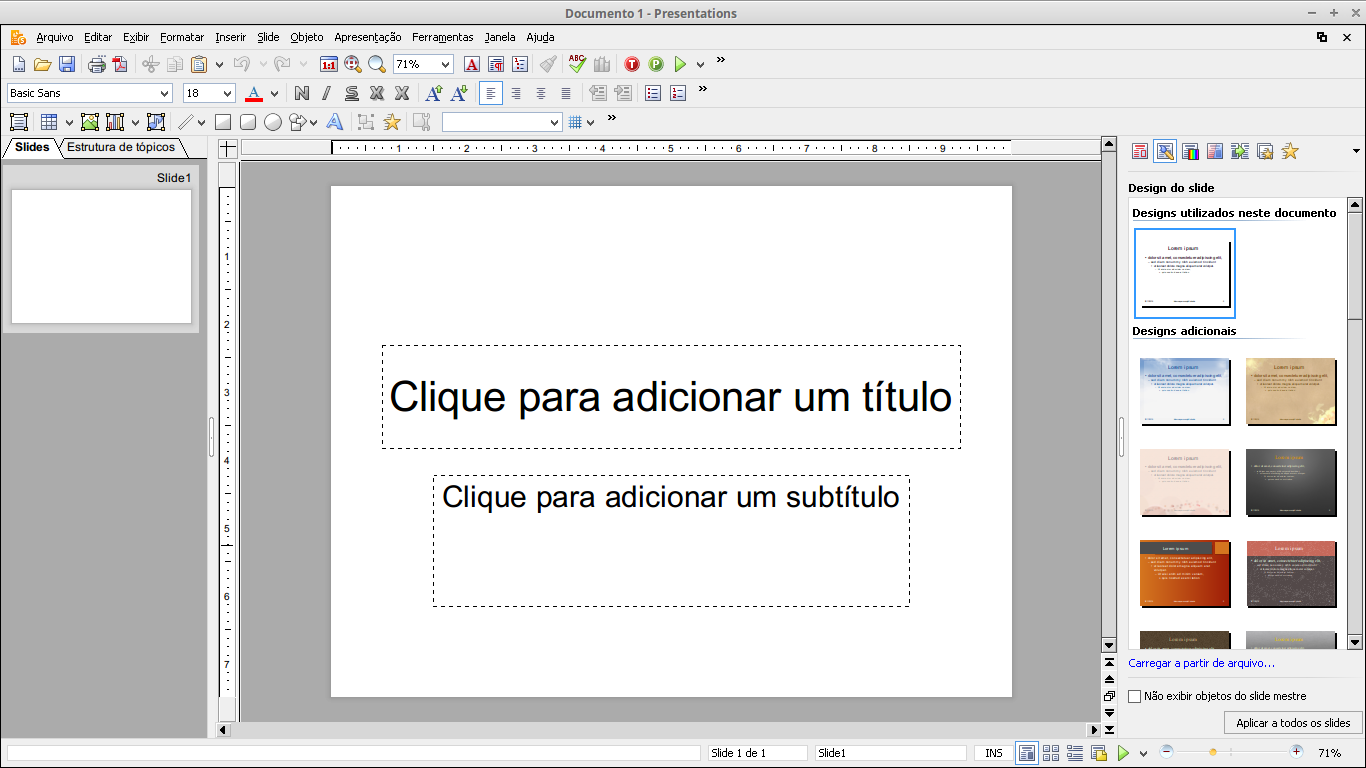Image resolution: width=1366 pixels, height=768 pixels.
Task: Open the Arquivo menu
Action: [x=55, y=37]
